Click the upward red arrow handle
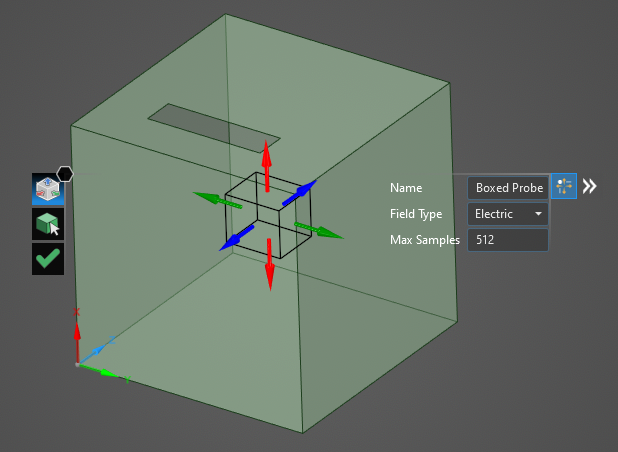This screenshot has width=618, height=452. tap(267, 166)
